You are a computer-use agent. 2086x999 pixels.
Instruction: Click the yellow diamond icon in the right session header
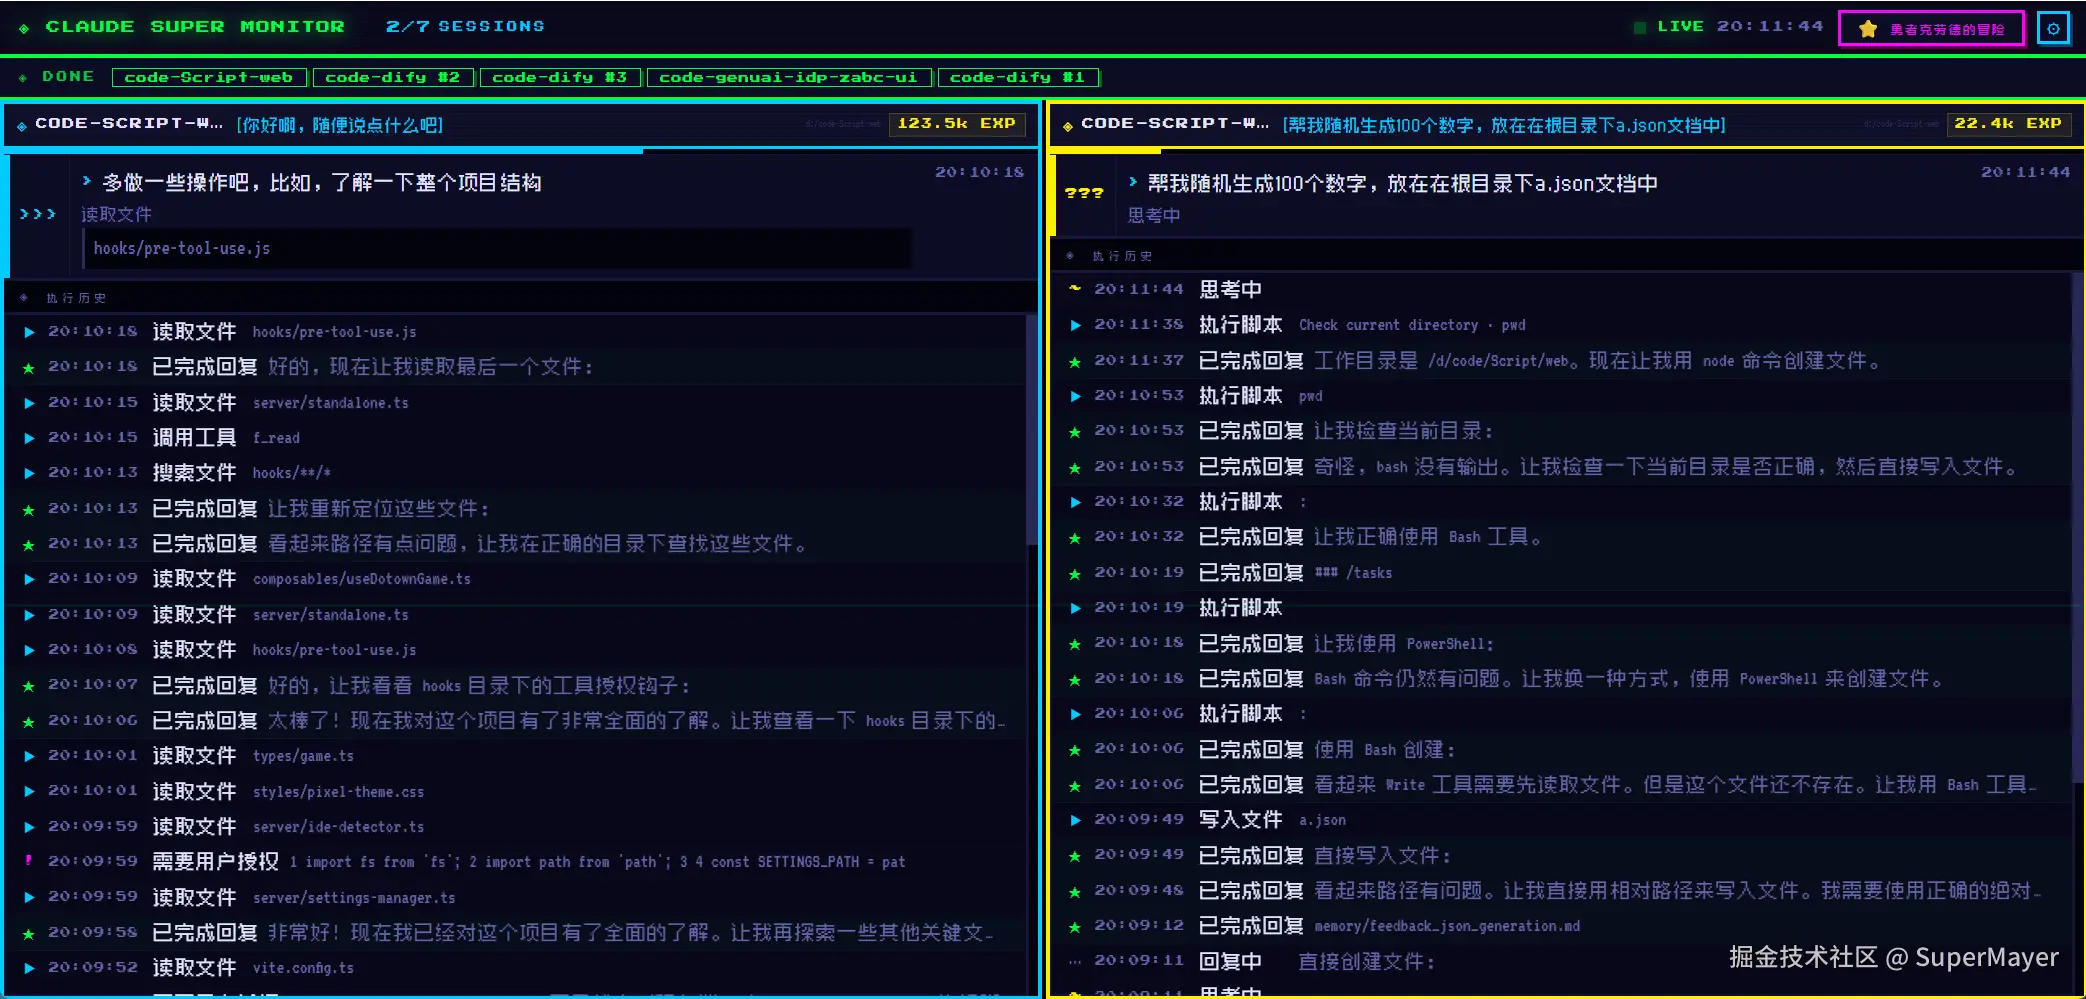1068,126
